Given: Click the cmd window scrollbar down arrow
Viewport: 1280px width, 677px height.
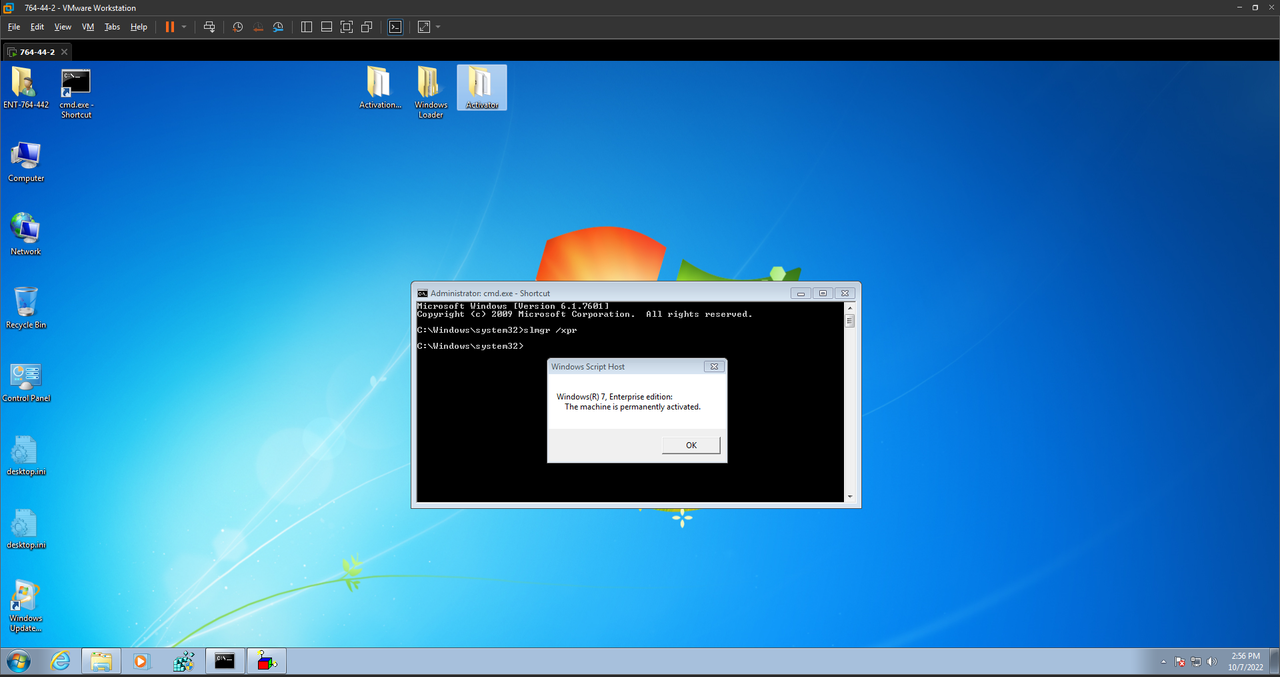Looking at the screenshot, I should 850,496.
